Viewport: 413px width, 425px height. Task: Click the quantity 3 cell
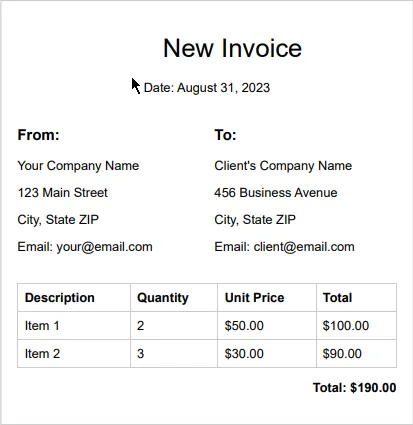(x=174, y=354)
